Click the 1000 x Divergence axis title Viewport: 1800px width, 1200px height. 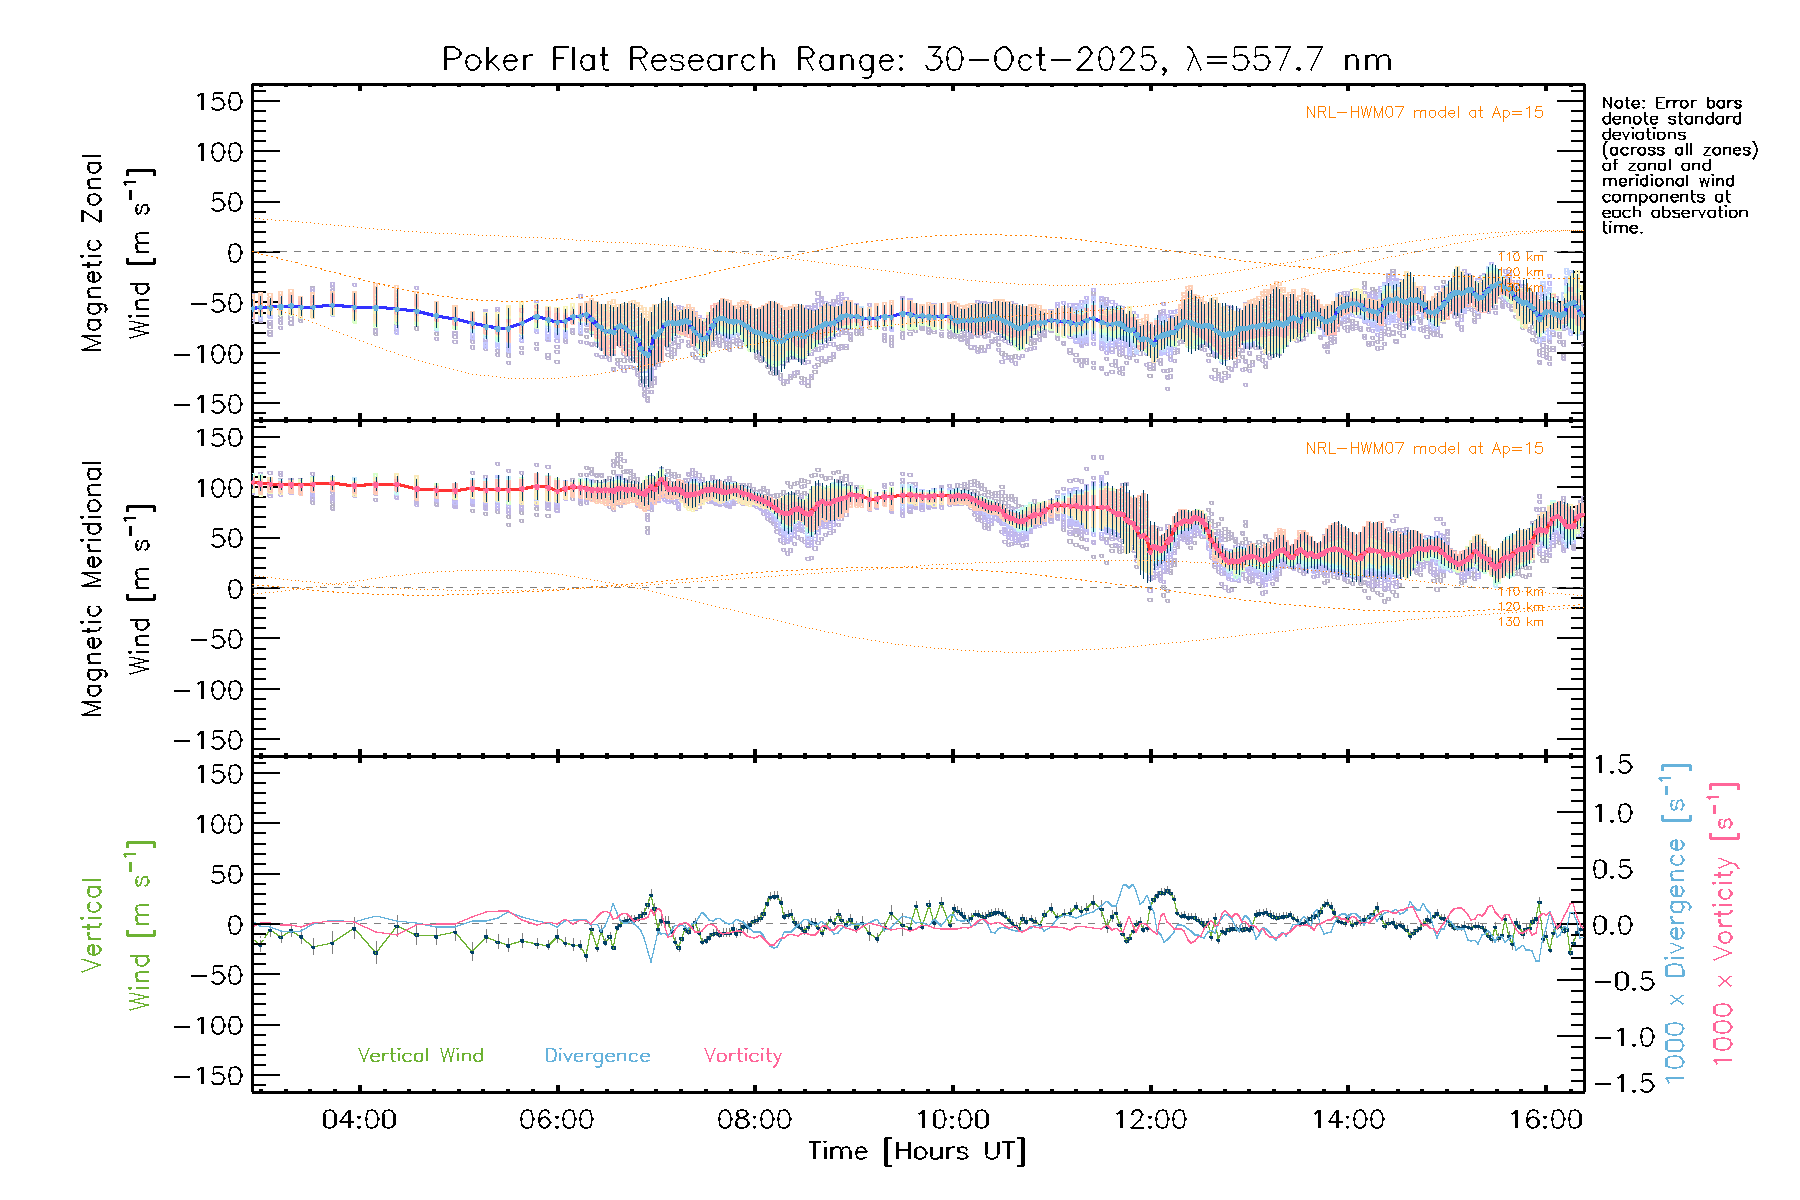1675,925
